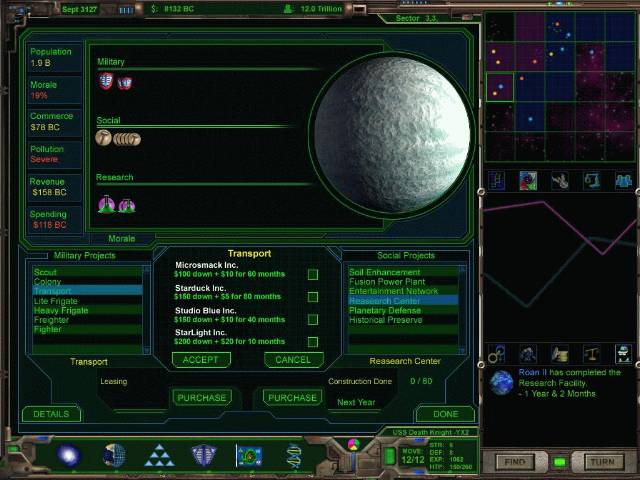The width and height of the screenshot is (640, 480).
Task: Click the green indicator between FIND and TURN
Action: tap(560, 462)
